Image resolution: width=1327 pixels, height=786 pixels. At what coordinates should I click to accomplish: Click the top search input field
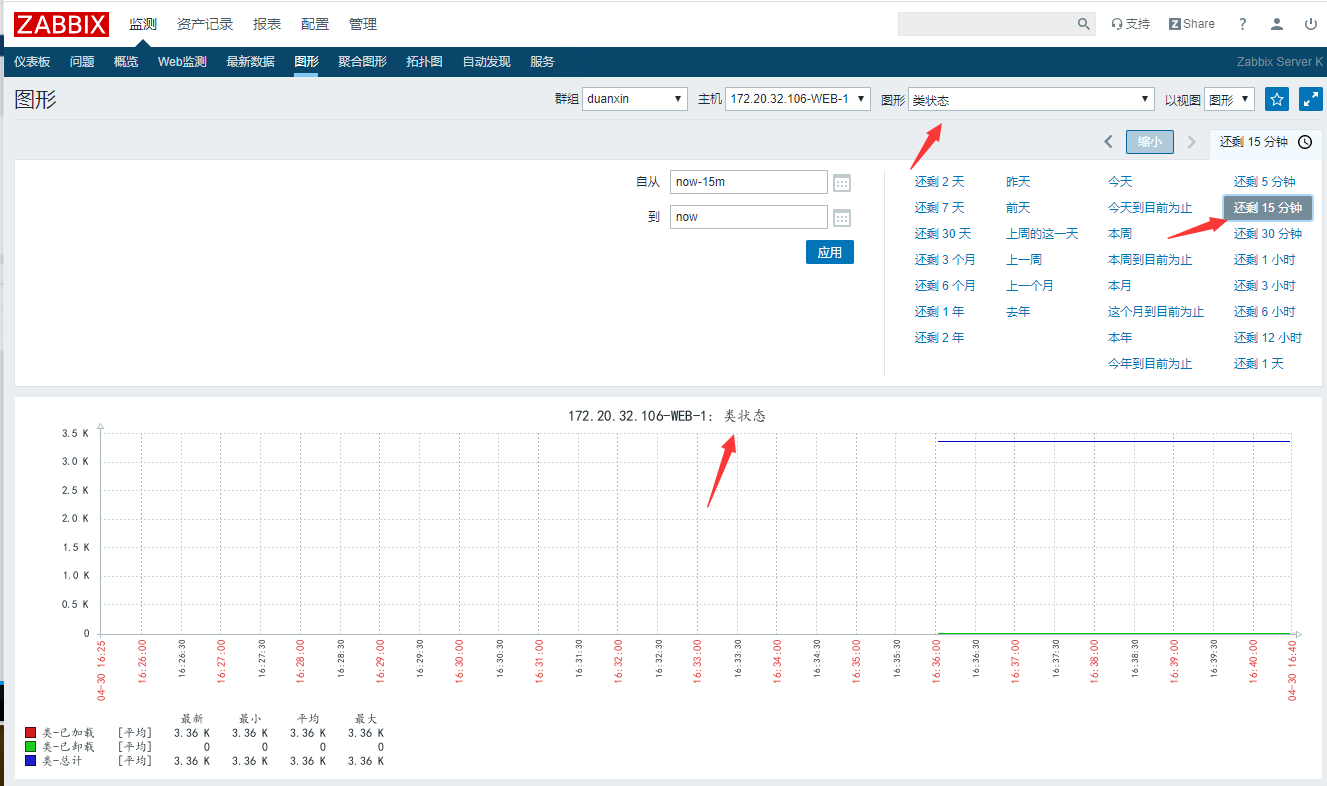[985, 24]
